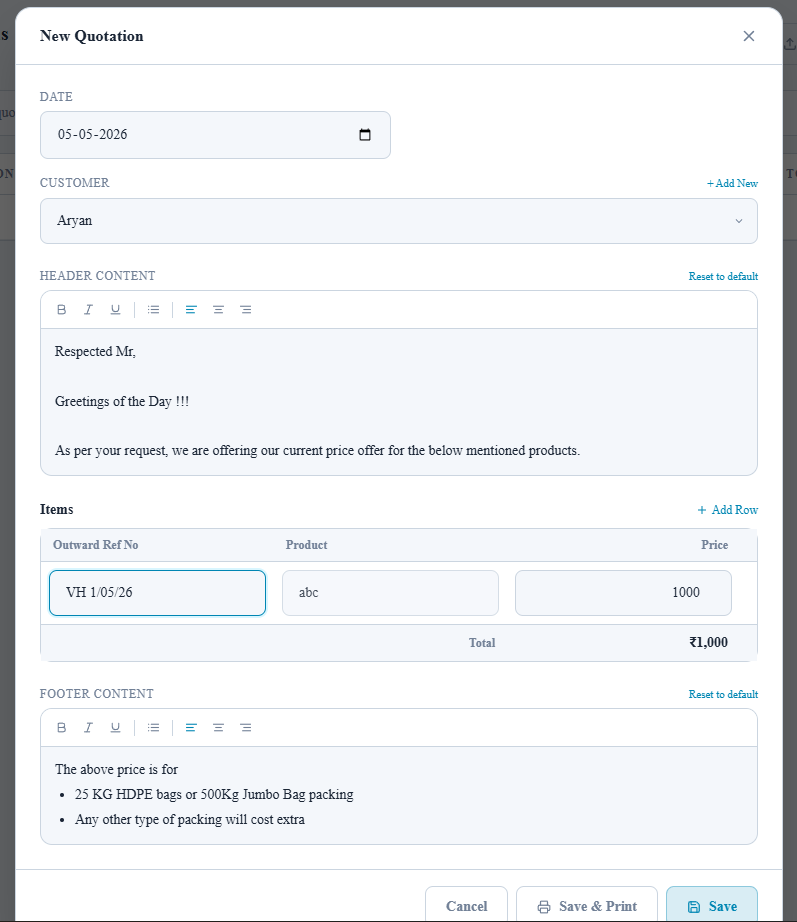Click the Save & Print button
Image resolution: width=797 pixels, height=922 pixels.
587,906
